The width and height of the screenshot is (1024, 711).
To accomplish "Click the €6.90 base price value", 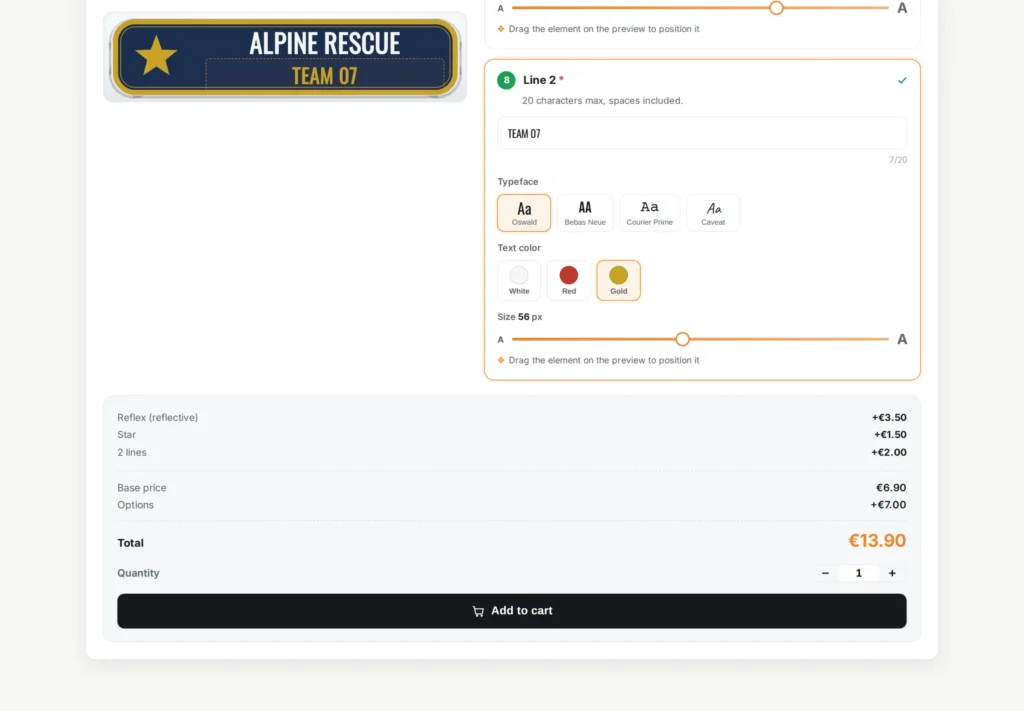I will tap(891, 488).
